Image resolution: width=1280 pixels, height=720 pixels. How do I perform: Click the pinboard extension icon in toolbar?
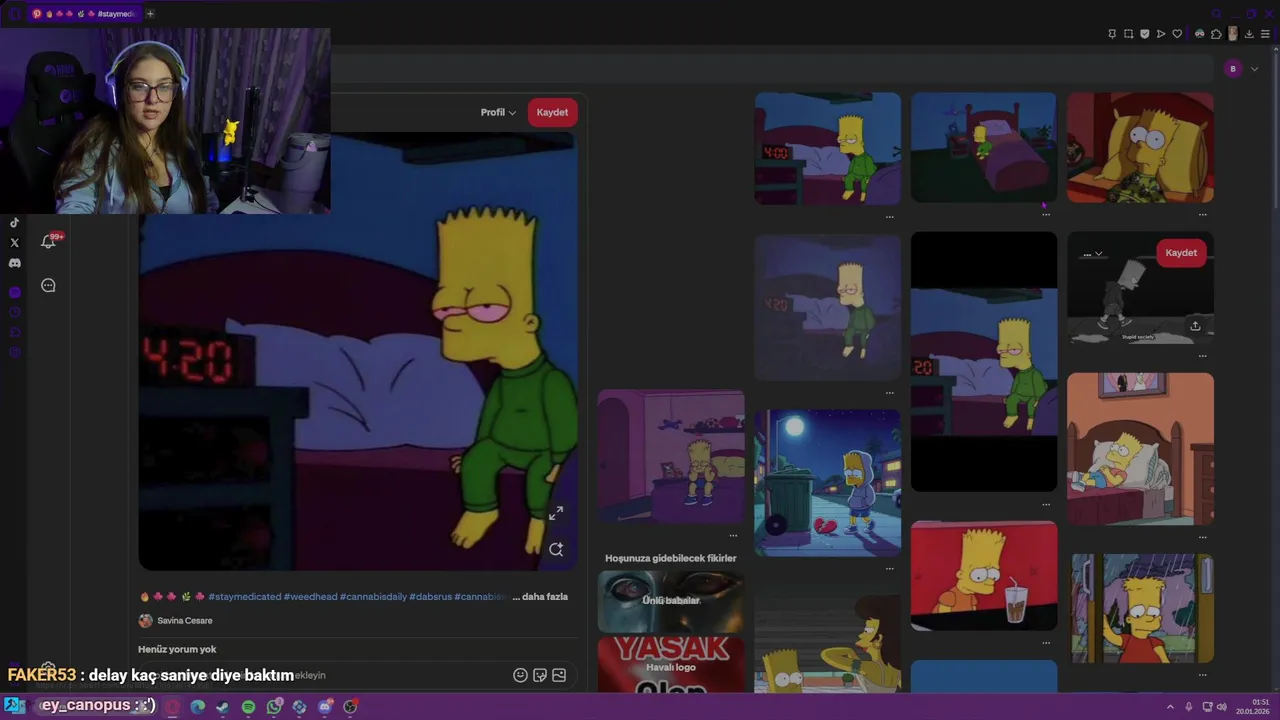(1112, 34)
